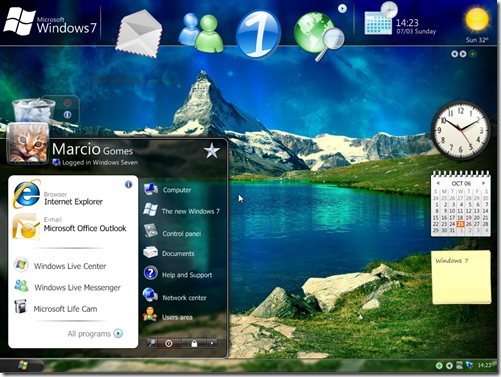Image resolution: width=501 pixels, height=377 pixels.
Task: Open the sun weather gadget
Action: click(x=477, y=20)
